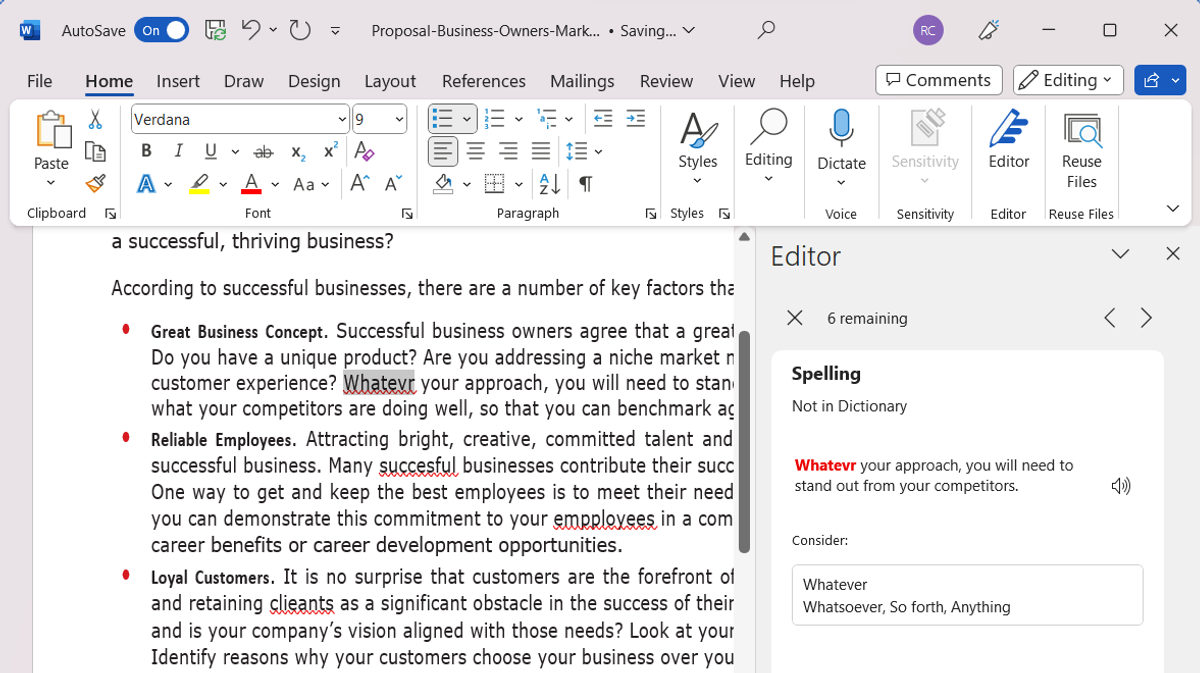Open the Reuse Files tool

pyautogui.click(x=1081, y=150)
